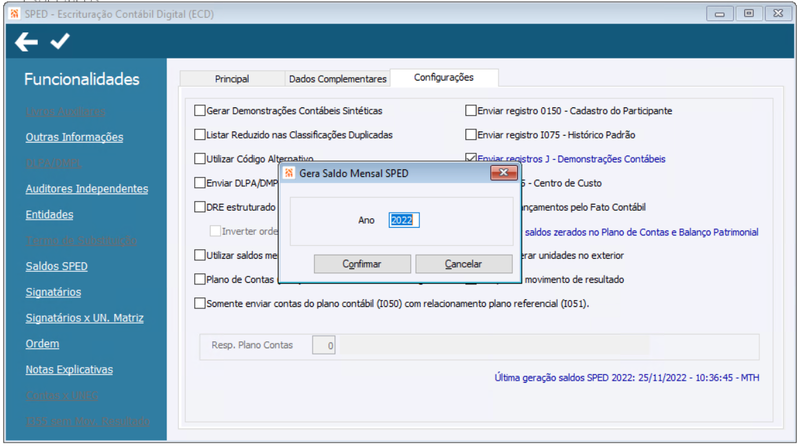Toggle Utilizar saldos mensais checkbox
800x446 pixels.
tap(200, 255)
